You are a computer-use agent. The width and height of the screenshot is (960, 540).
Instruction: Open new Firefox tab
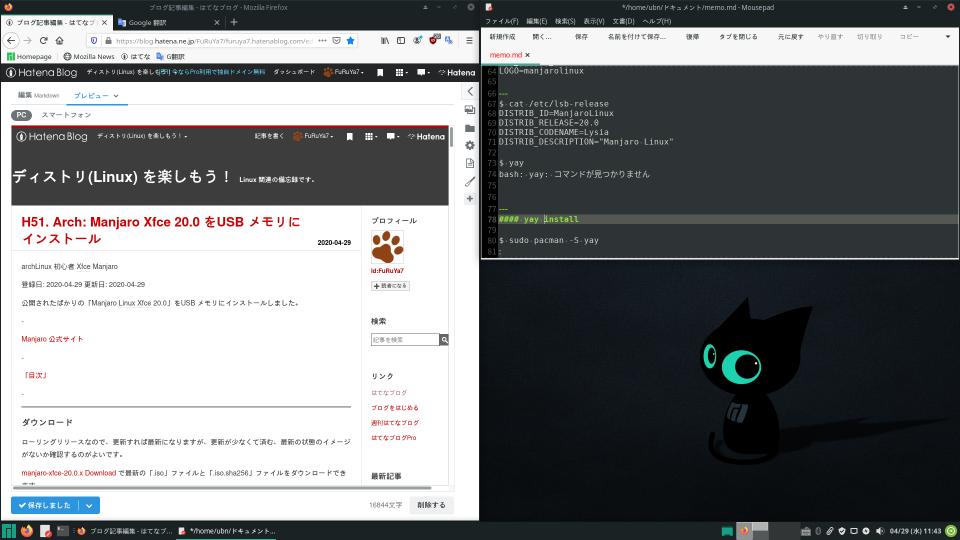tap(234, 22)
